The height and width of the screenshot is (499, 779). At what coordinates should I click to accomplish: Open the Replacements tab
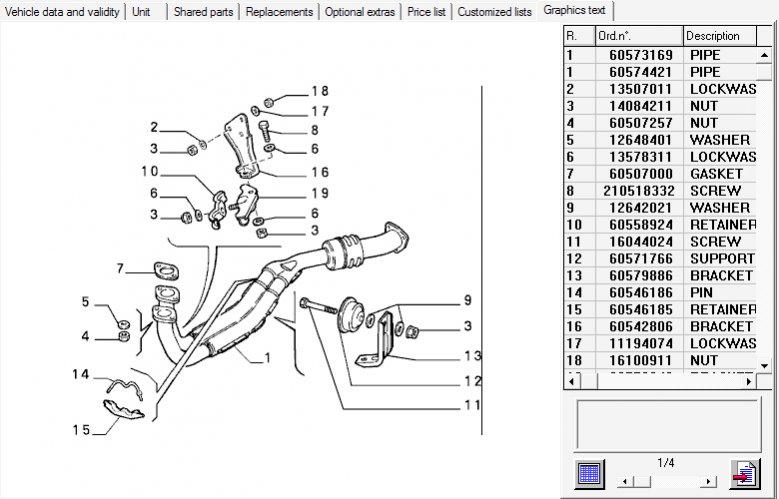[279, 11]
